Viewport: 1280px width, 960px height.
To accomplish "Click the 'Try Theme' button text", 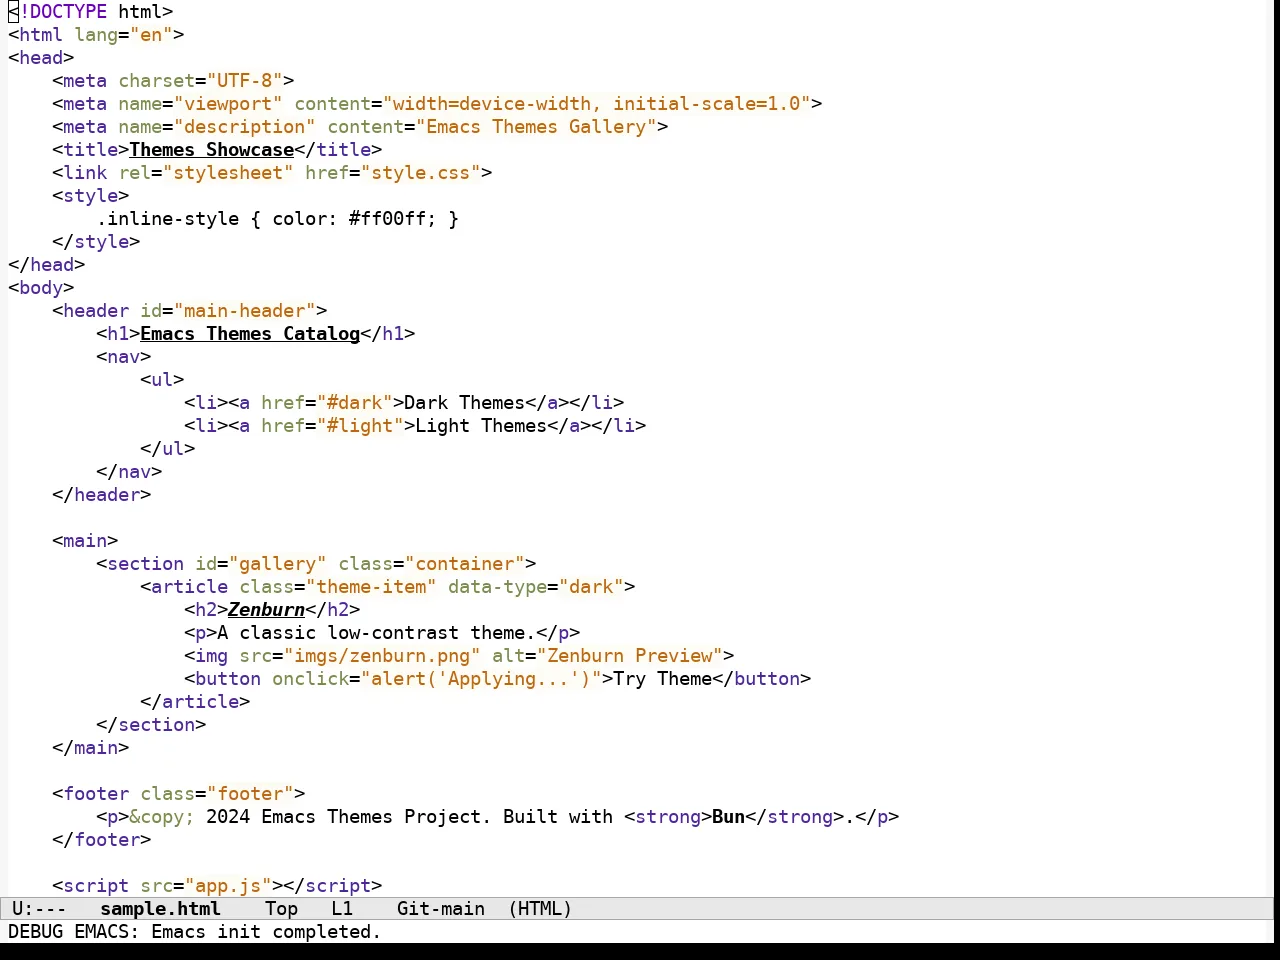I will [x=663, y=679].
